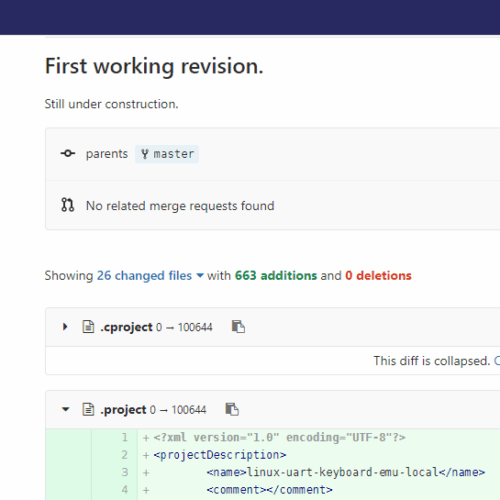This screenshot has width=500, height=500.
Task: Copy the .cproject file path
Action: [x=238, y=326]
